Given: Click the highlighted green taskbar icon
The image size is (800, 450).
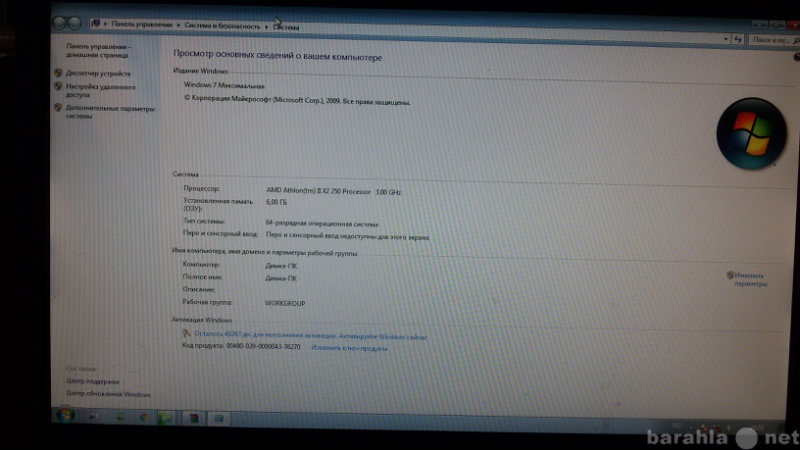Looking at the screenshot, I should [x=165, y=418].
